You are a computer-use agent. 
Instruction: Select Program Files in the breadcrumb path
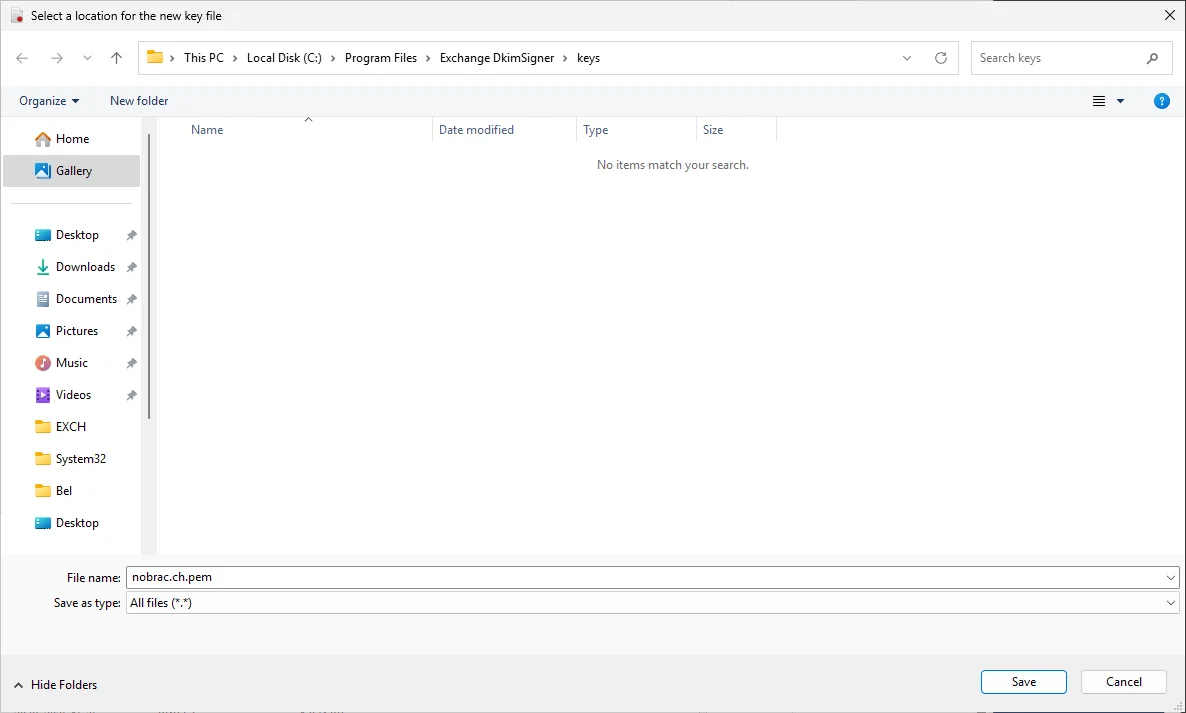pos(380,58)
